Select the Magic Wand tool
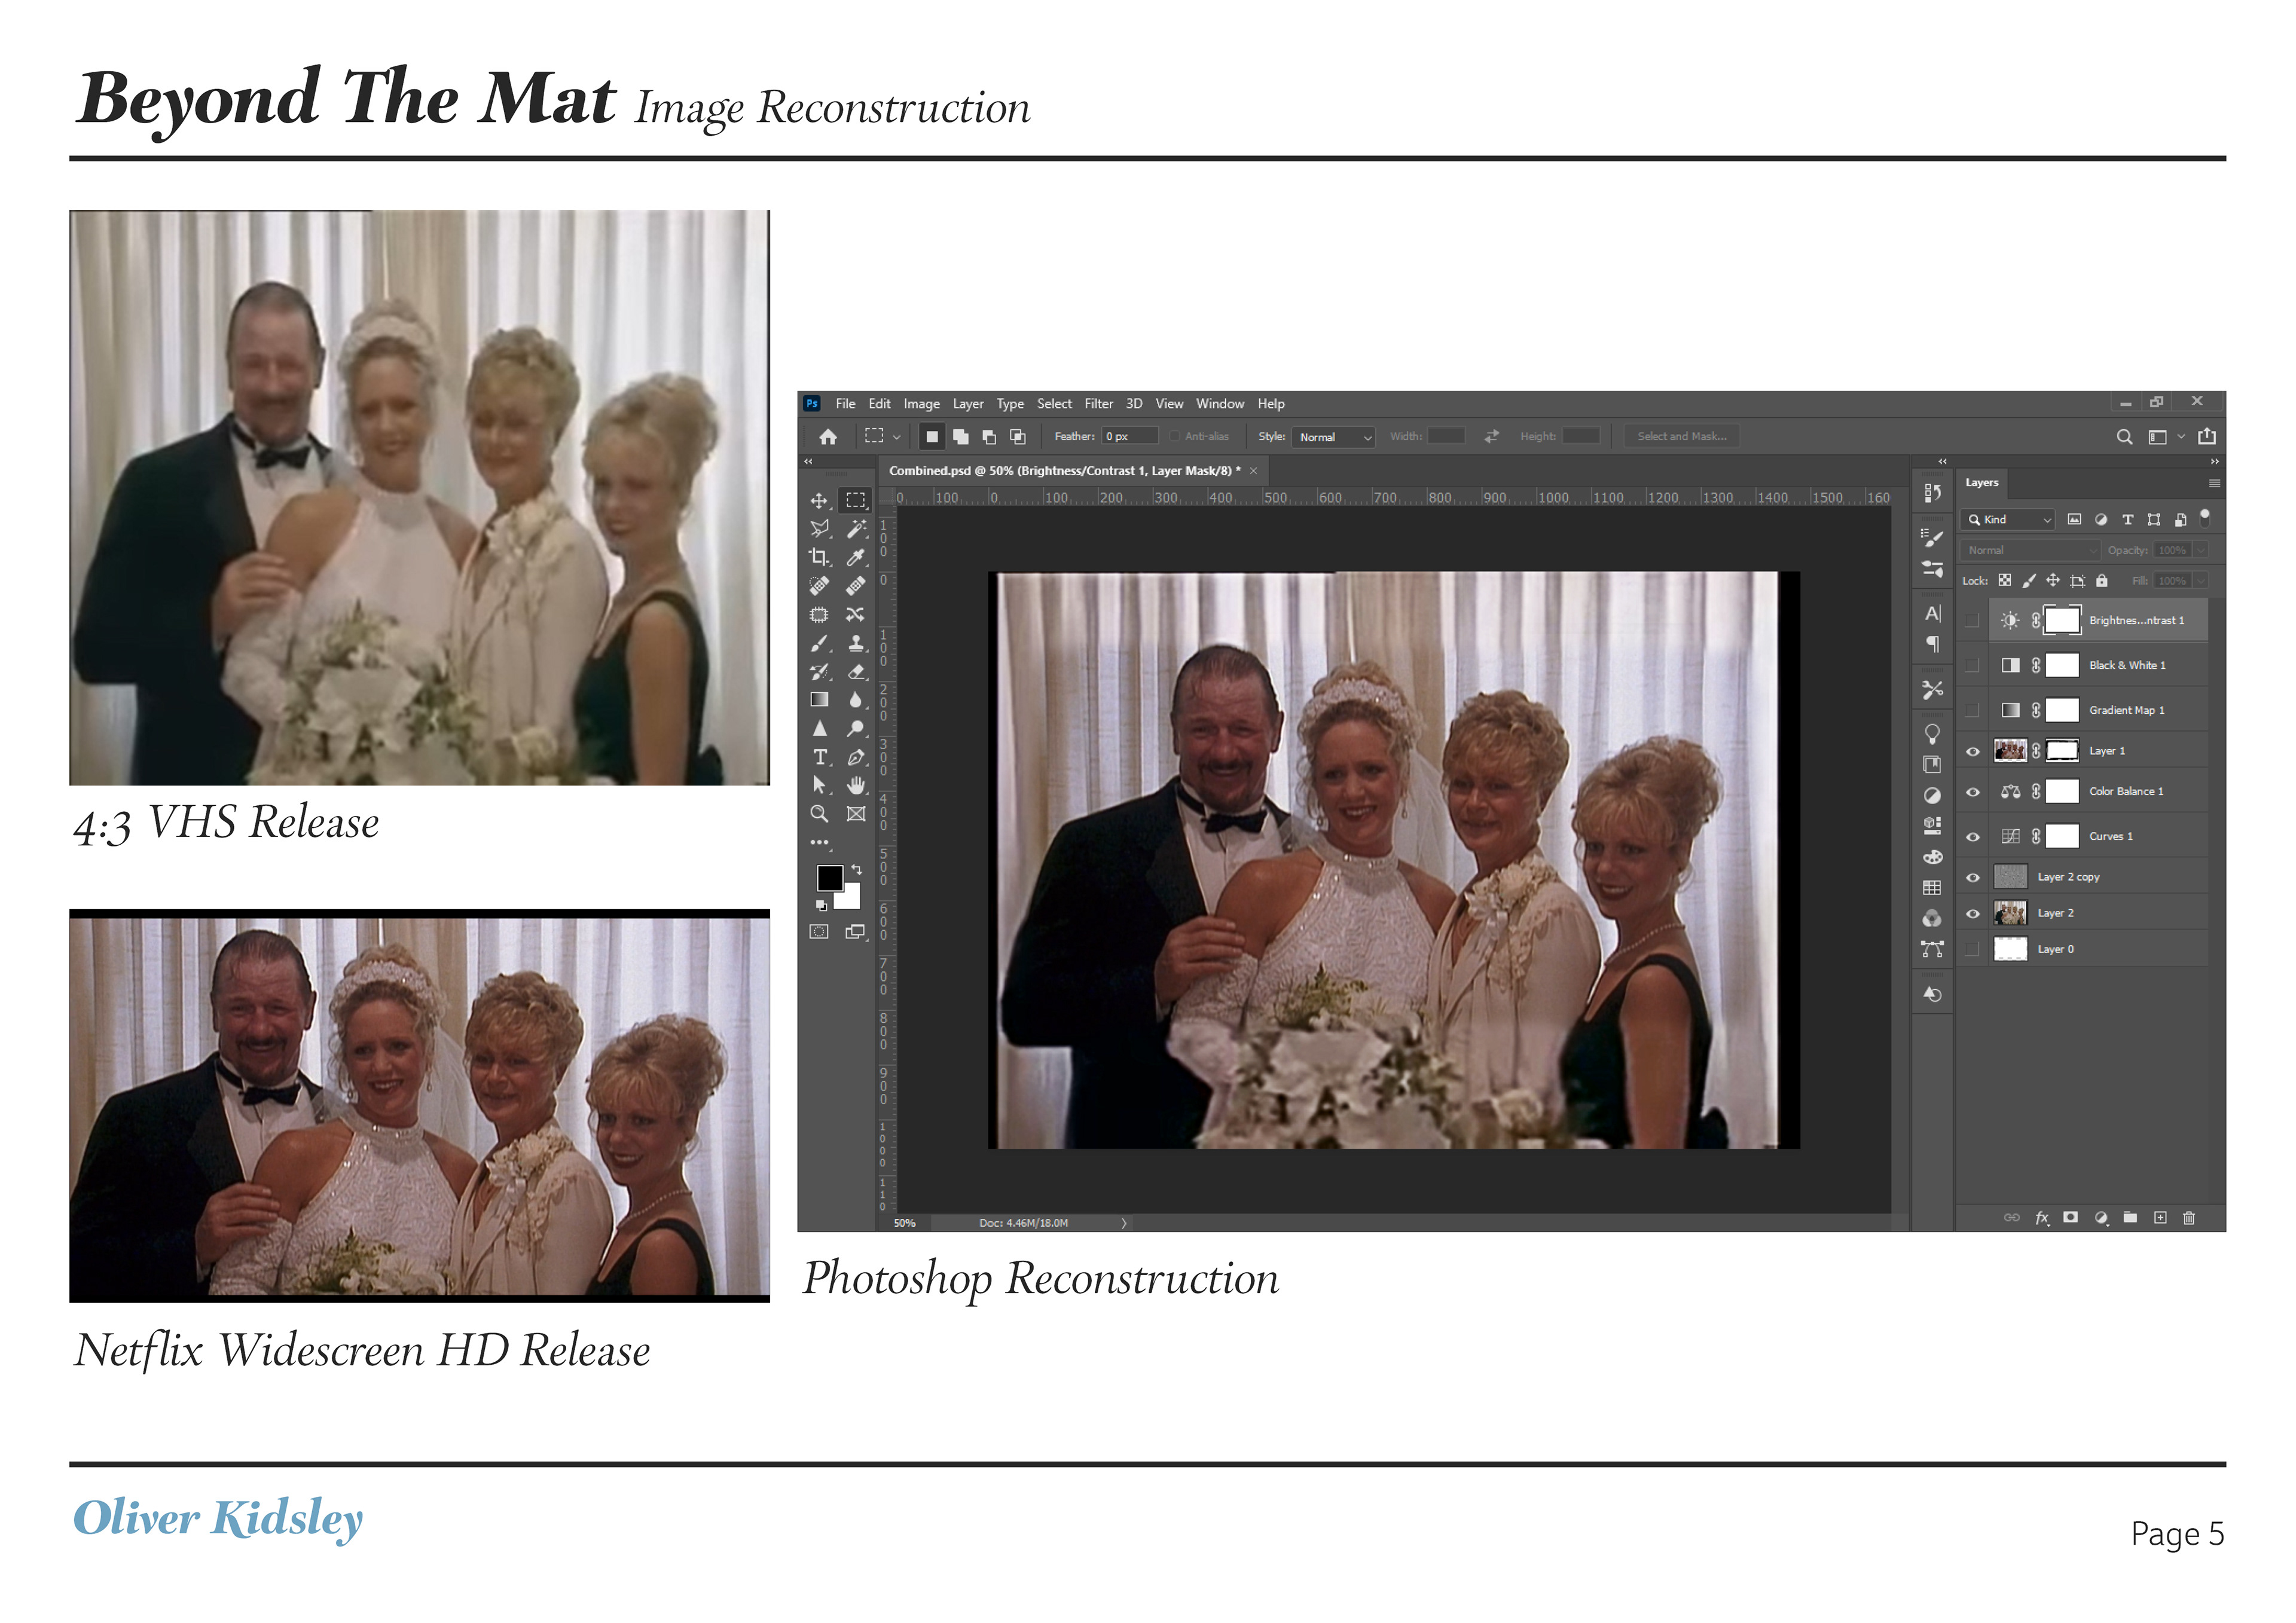This screenshot has width=2296, height=1623. point(856,529)
